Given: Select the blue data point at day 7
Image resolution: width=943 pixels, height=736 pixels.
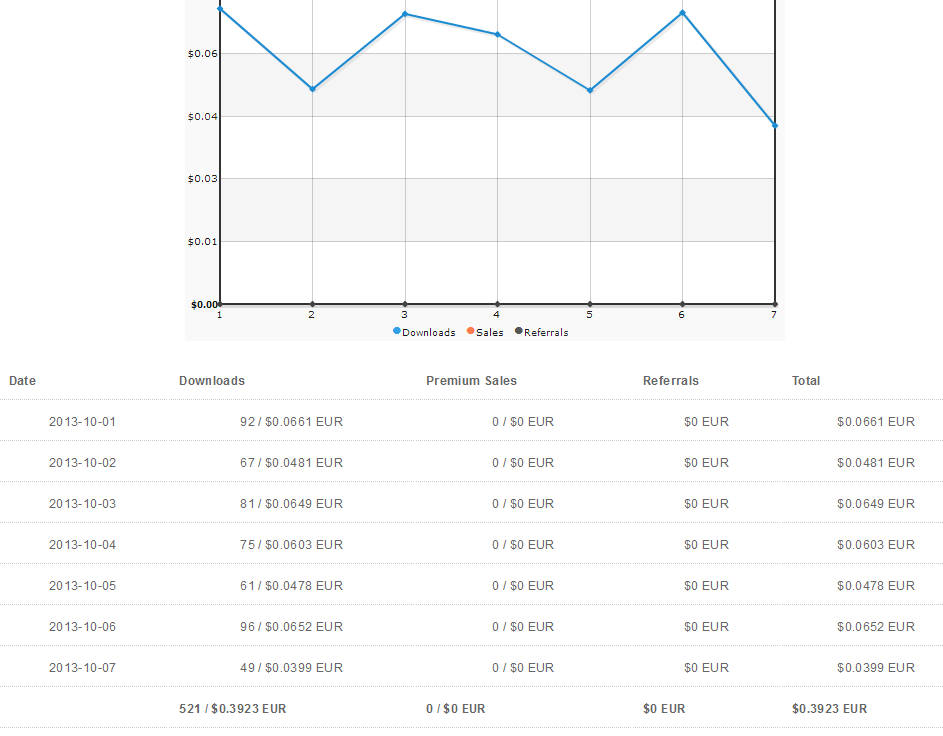Looking at the screenshot, I should tap(774, 125).
